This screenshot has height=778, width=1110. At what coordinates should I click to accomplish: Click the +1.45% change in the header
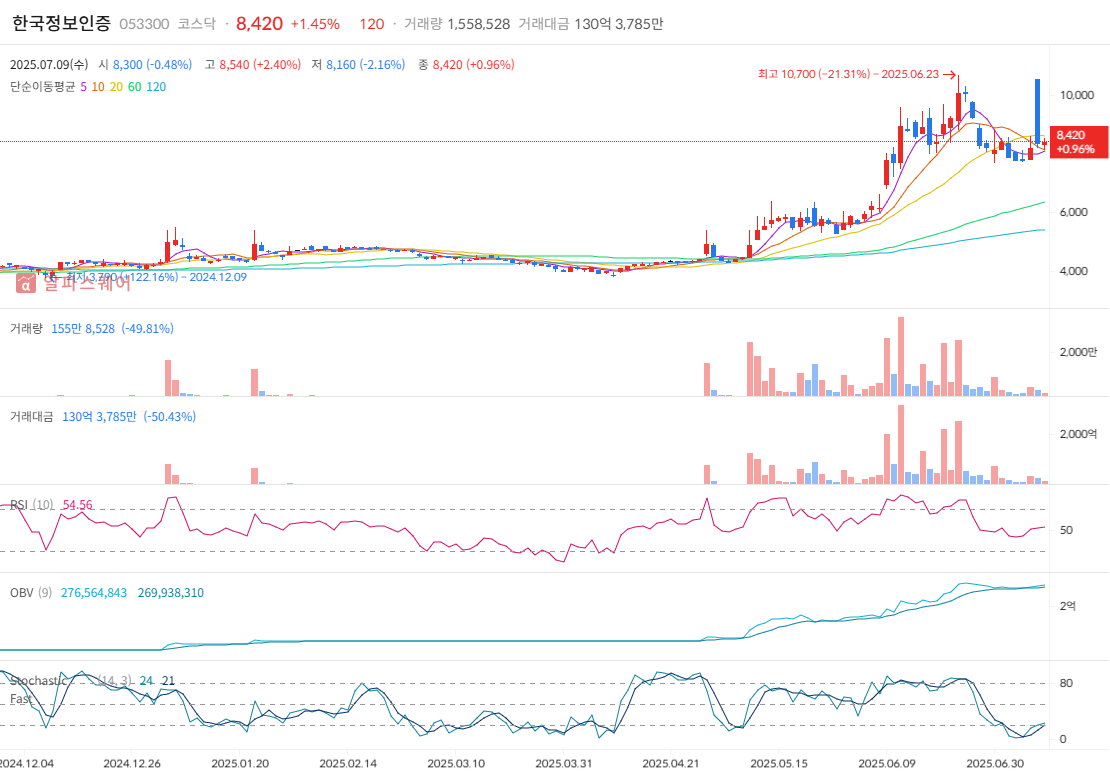(x=315, y=24)
